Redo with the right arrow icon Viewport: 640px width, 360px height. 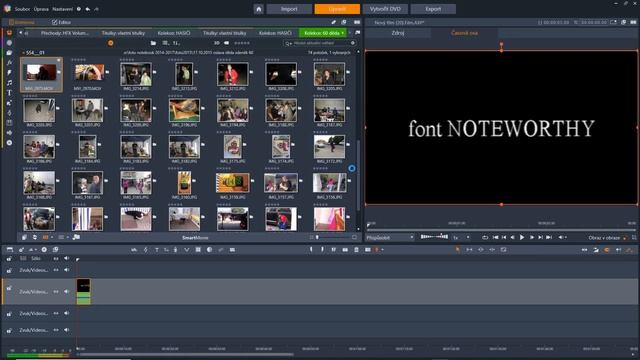coord(96,9)
